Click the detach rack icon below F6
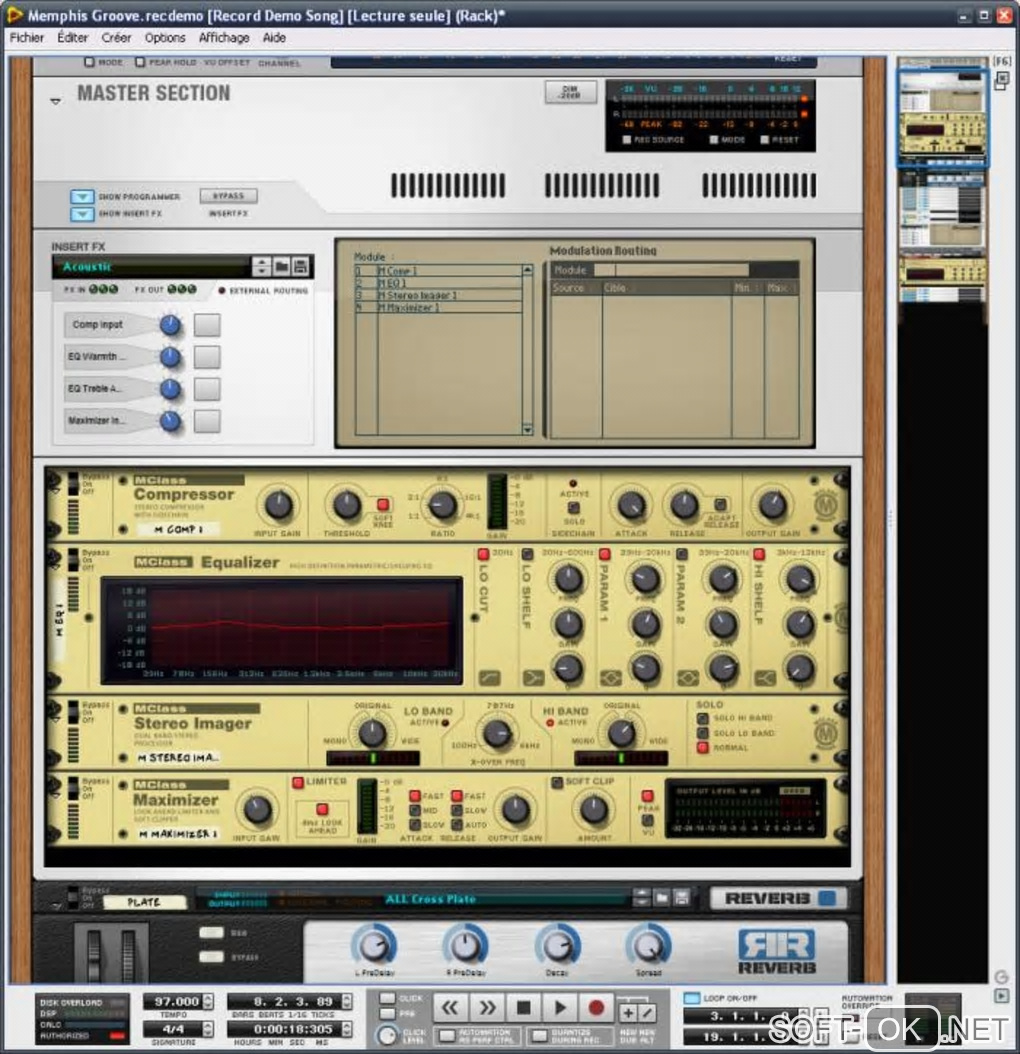This screenshot has height=1054, width=1020. tap(1002, 81)
